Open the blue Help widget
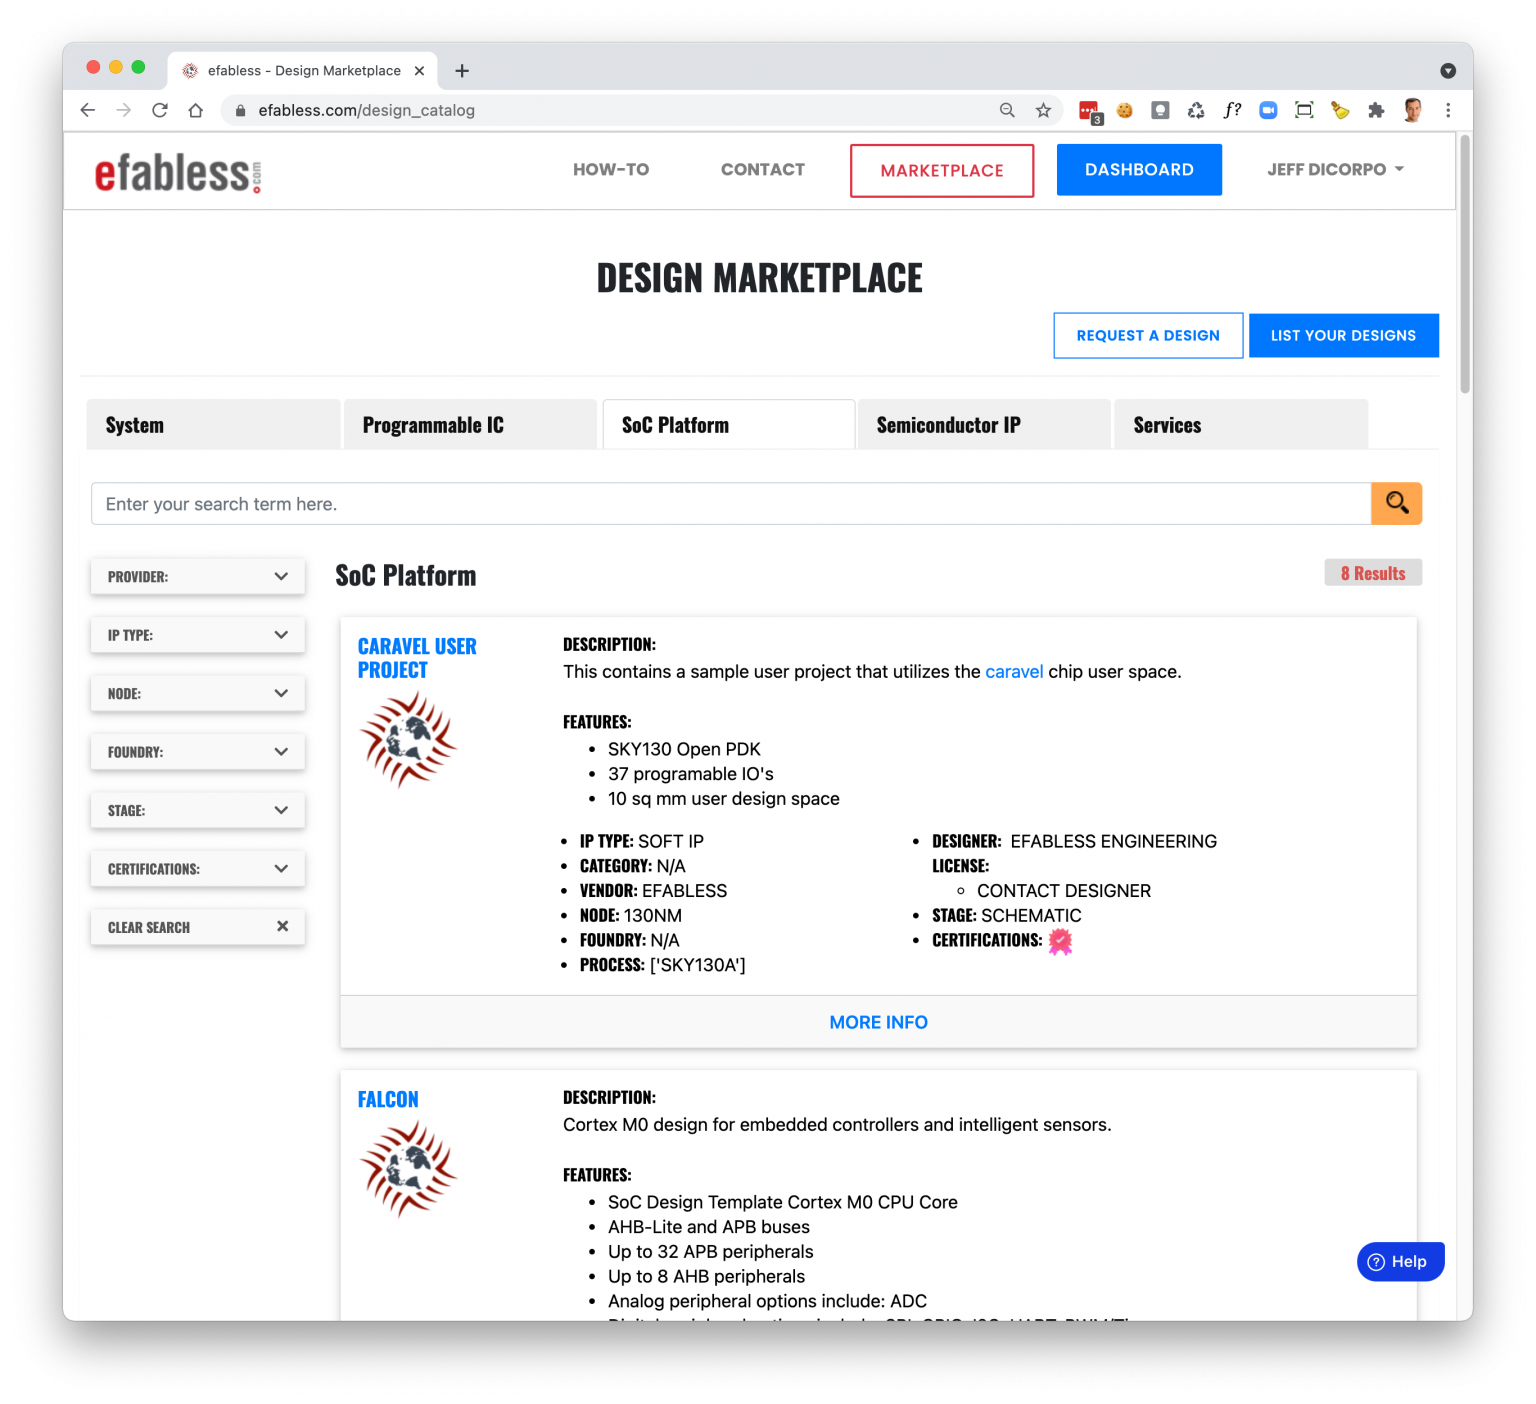 pyautogui.click(x=1400, y=1262)
